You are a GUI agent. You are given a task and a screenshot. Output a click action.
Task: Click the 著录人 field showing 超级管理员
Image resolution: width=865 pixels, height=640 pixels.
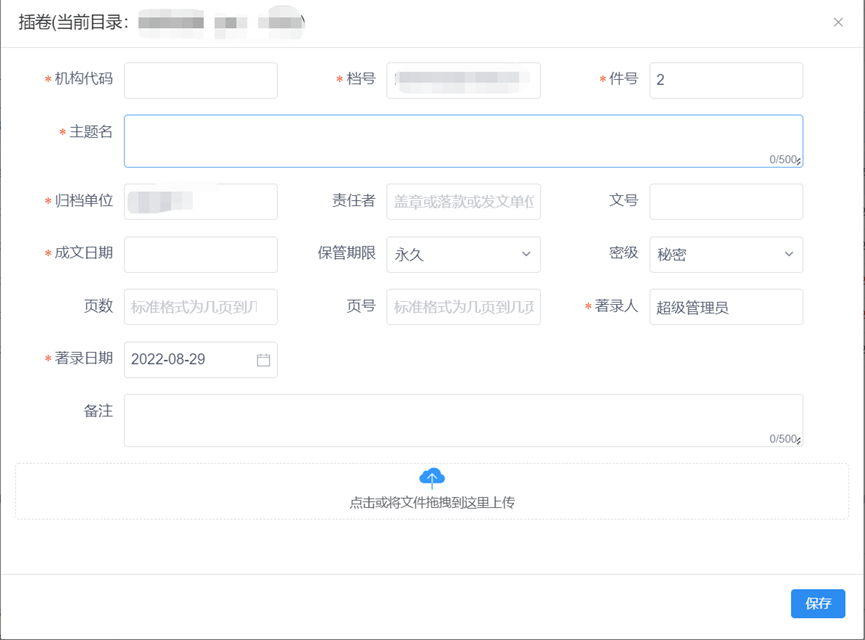tap(726, 307)
